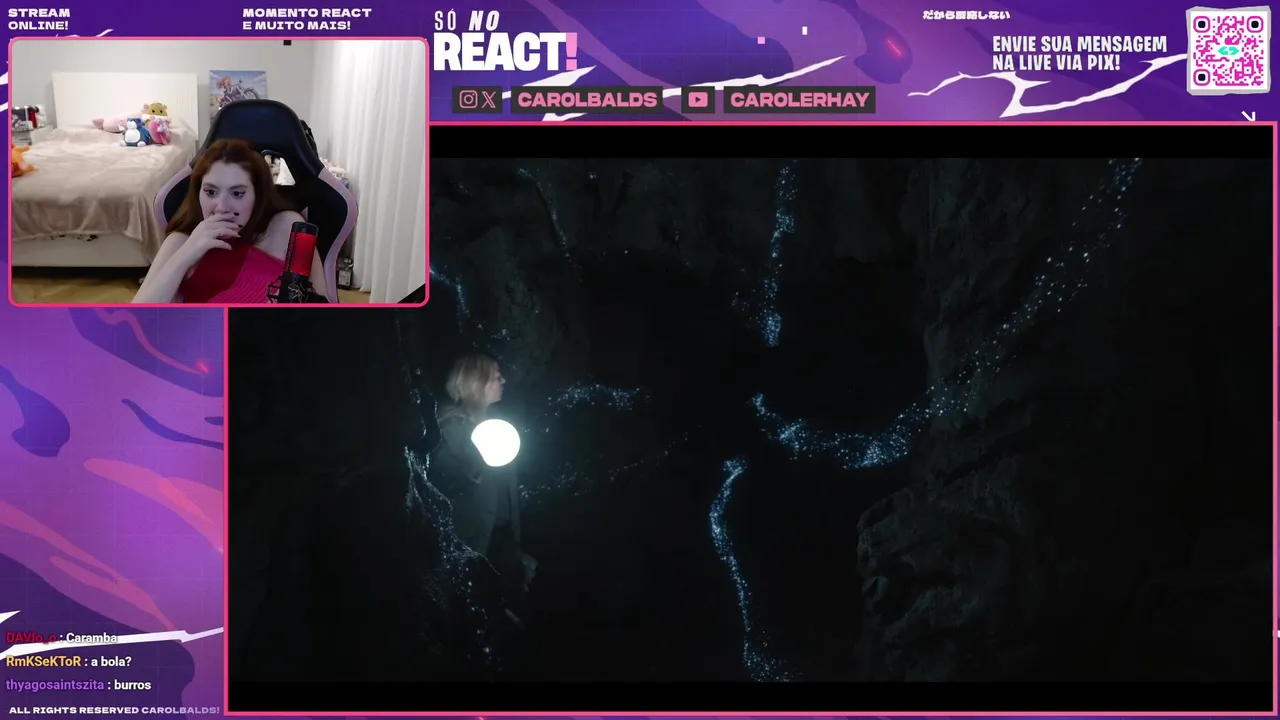Click the CAROLERHAY channel label
This screenshot has height=720, width=1280.
point(799,99)
